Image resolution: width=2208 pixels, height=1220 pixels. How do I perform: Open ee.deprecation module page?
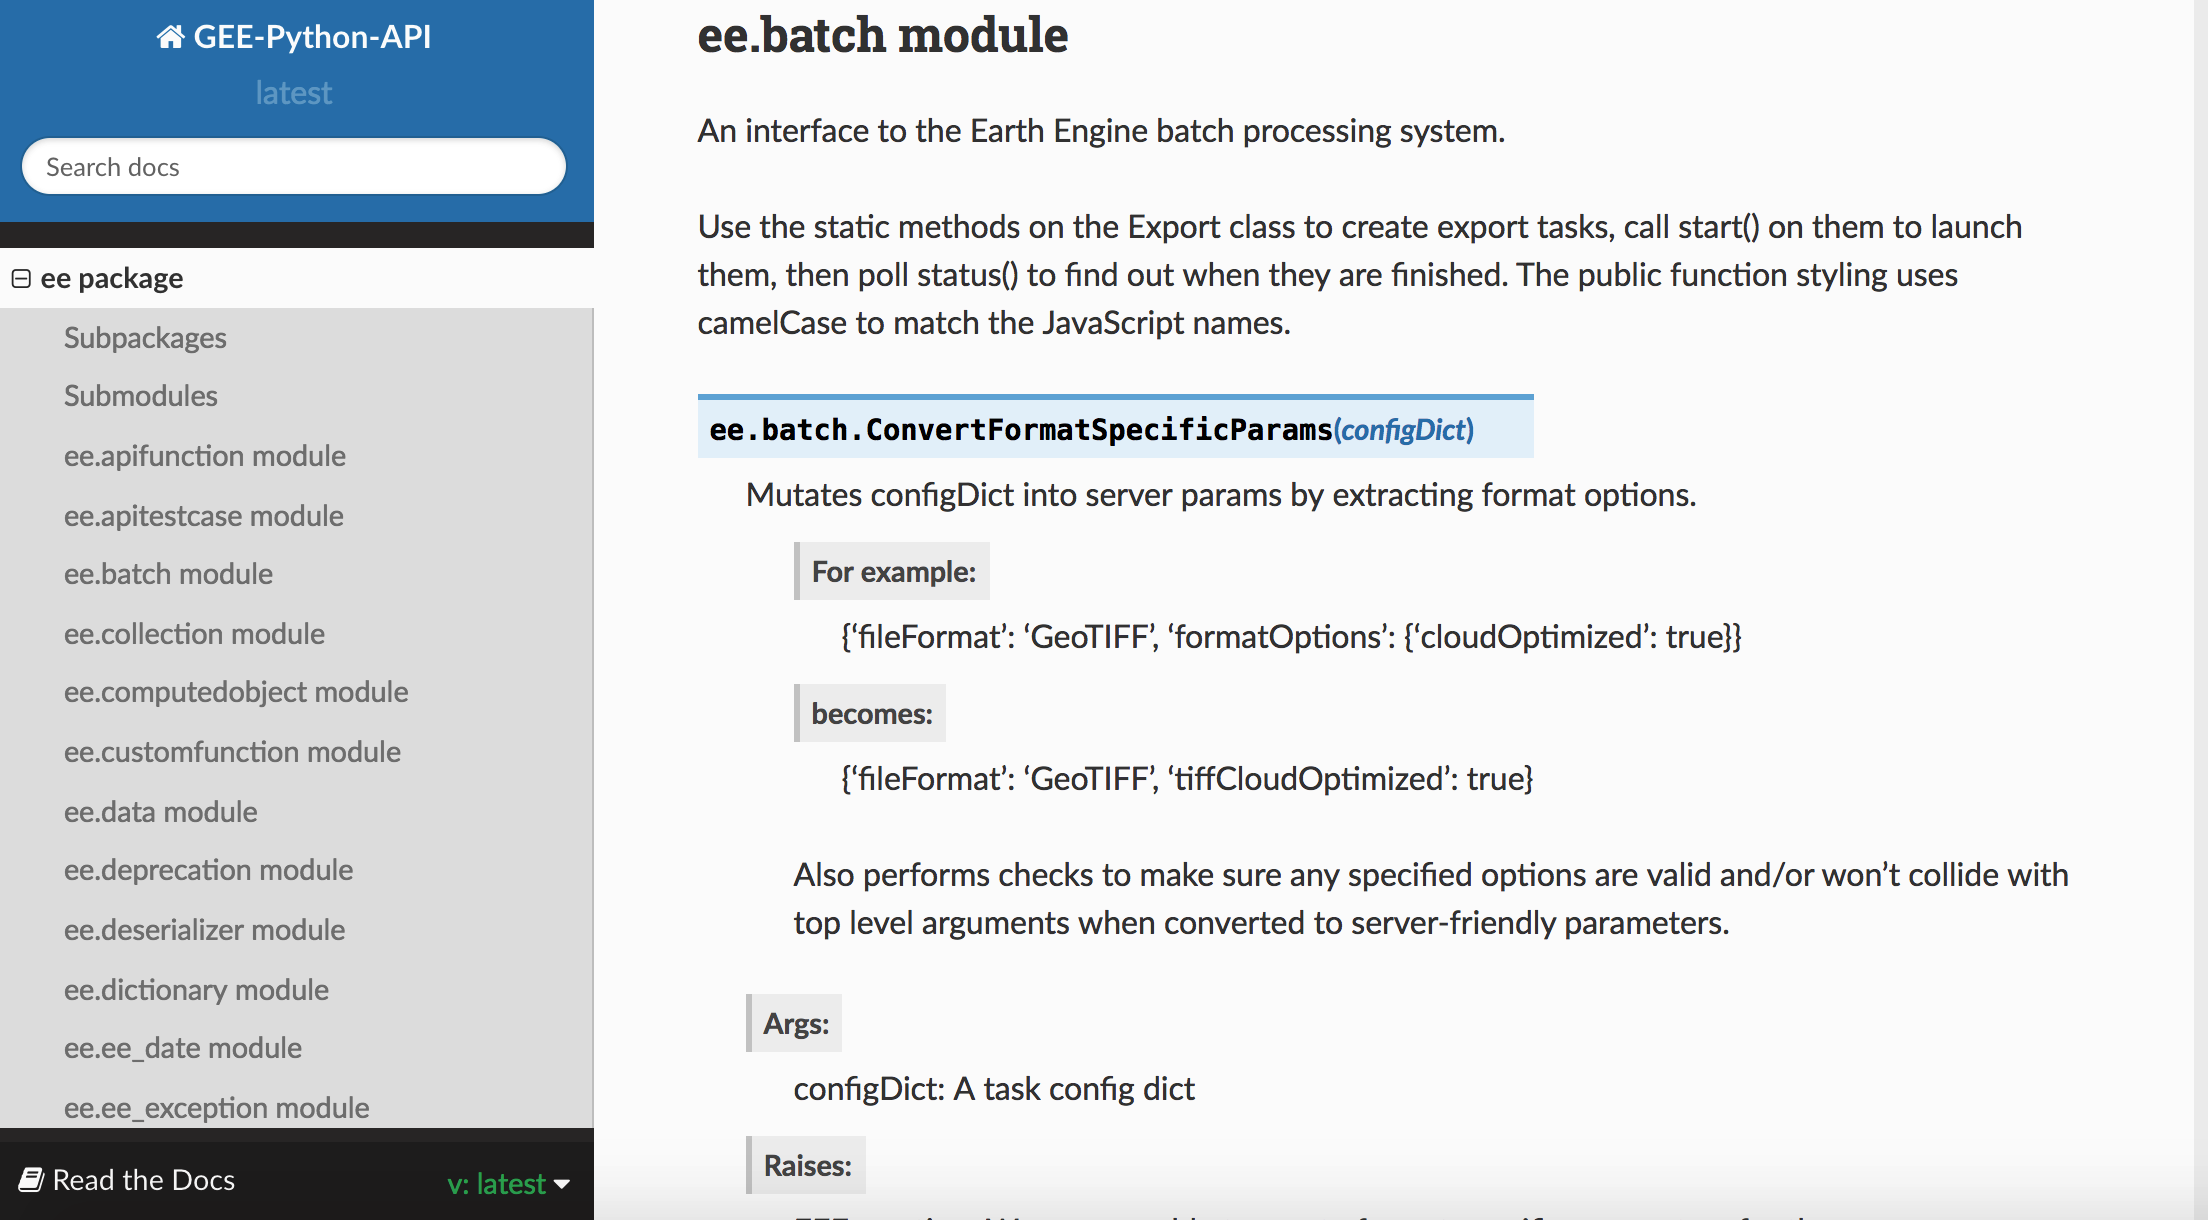[208, 870]
